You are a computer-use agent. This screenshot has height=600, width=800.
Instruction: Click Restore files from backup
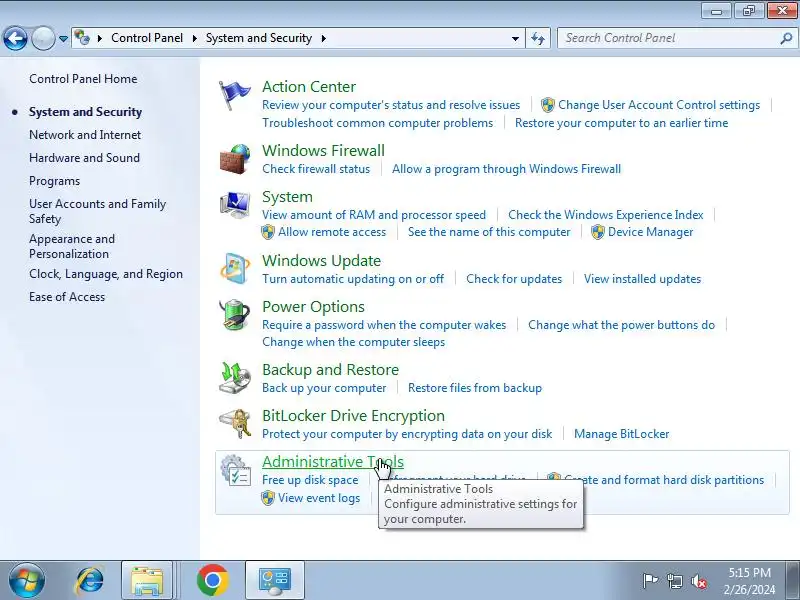tap(474, 388)
